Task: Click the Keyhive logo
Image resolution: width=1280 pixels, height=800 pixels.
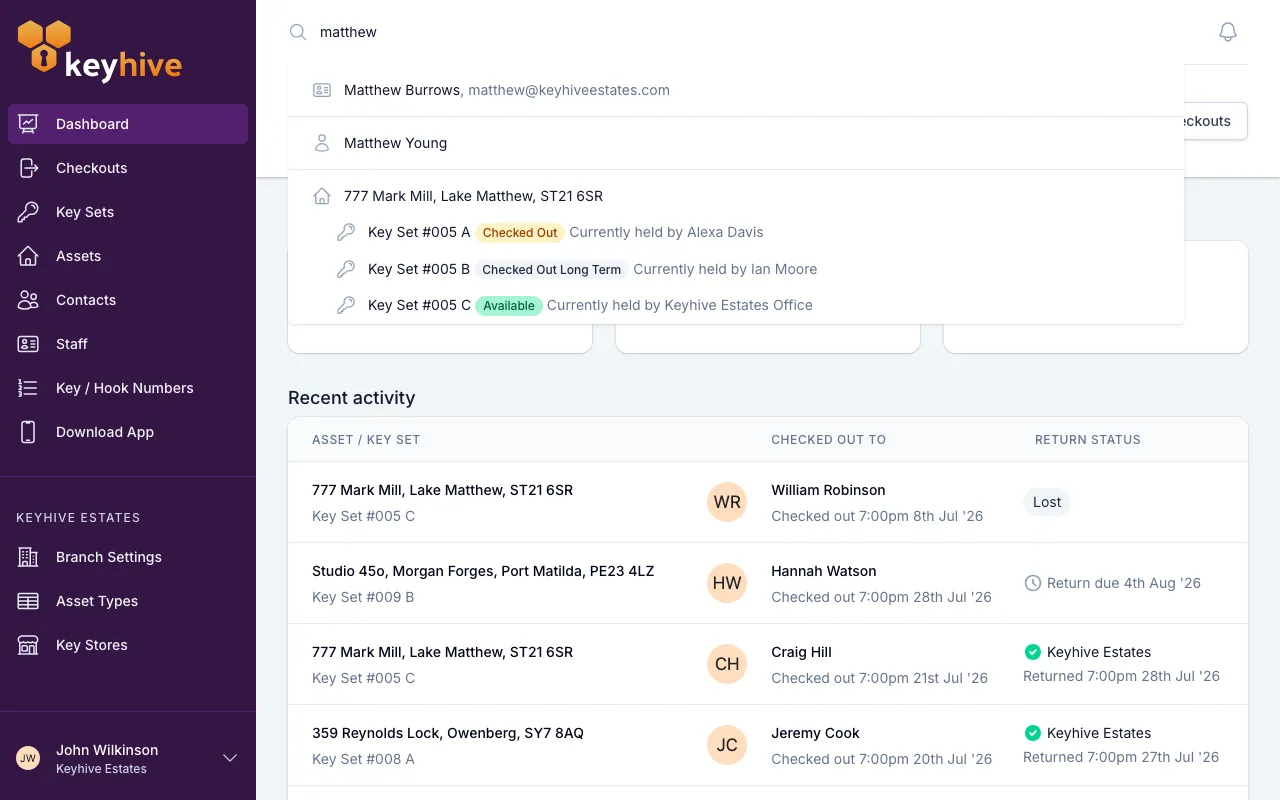Action: (100, 51)
